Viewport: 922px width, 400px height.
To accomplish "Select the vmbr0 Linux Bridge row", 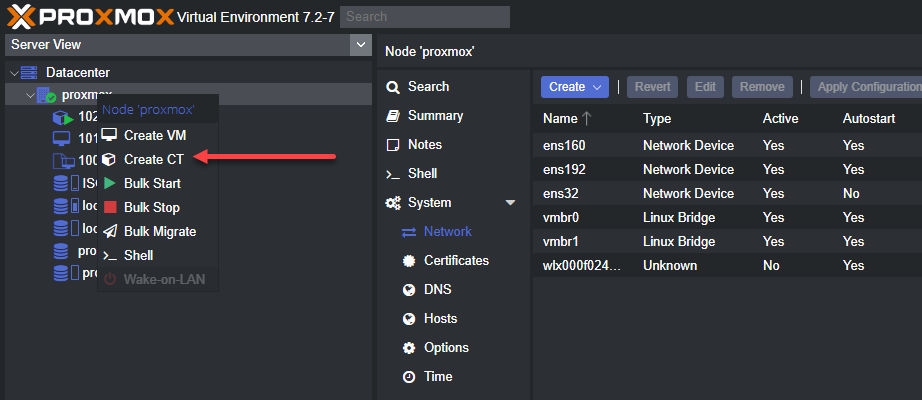I will pyautogui.click(x=727, y=218).
